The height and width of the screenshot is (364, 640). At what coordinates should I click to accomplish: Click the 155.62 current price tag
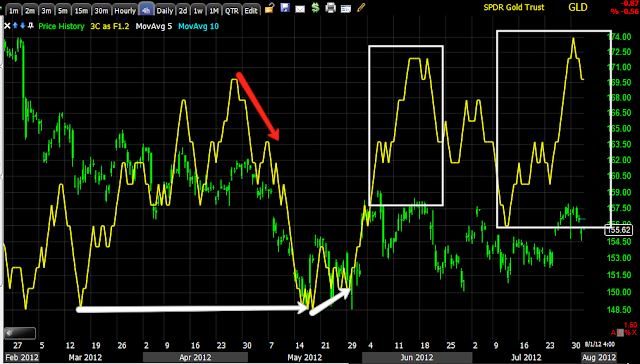coord(619,230)
